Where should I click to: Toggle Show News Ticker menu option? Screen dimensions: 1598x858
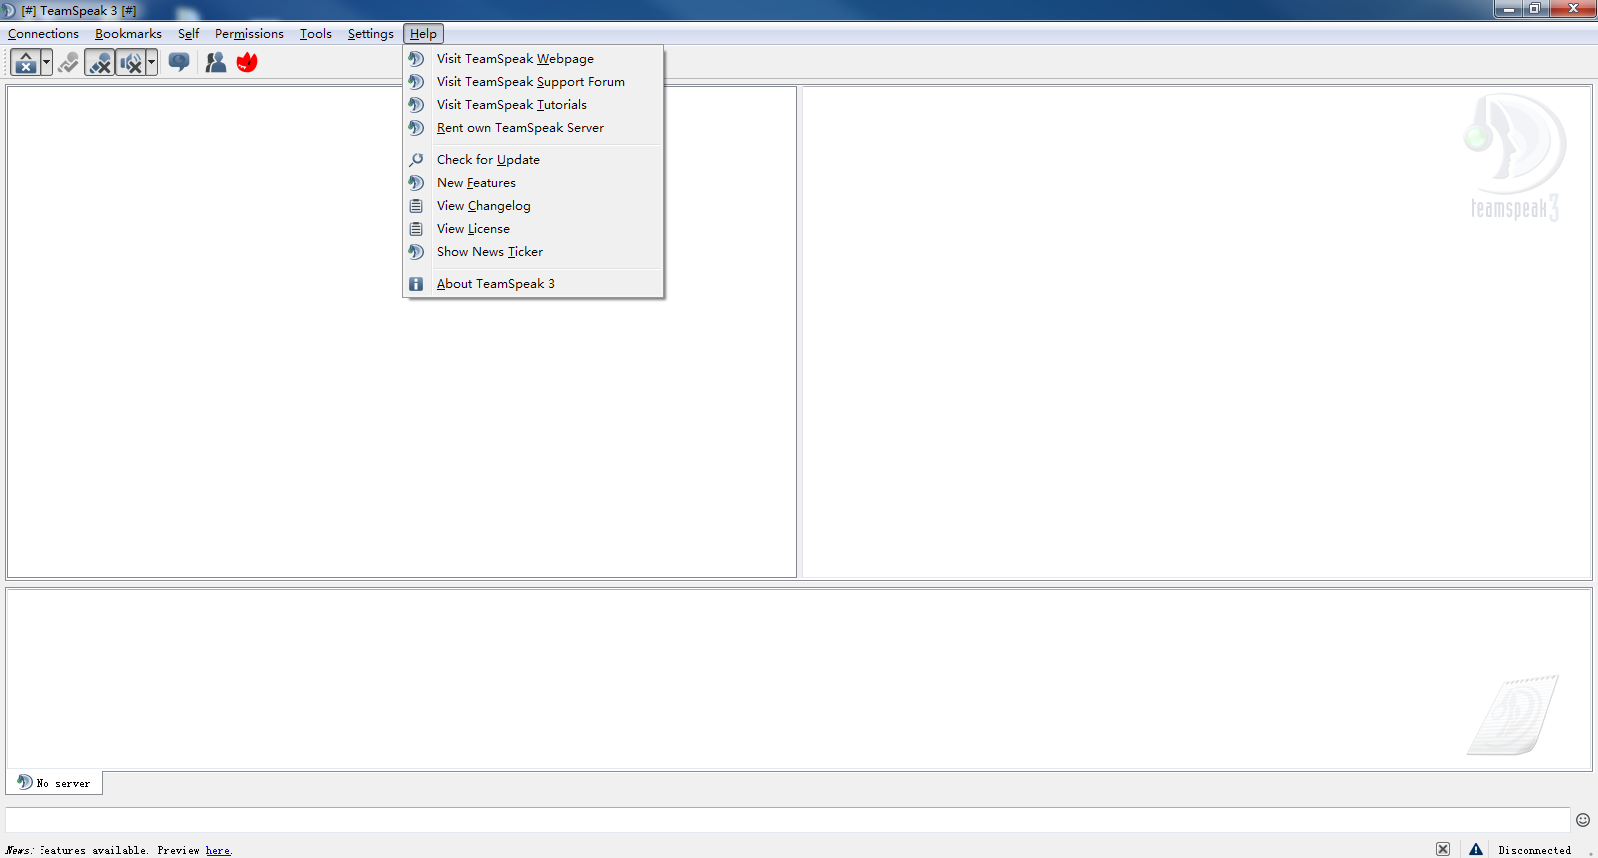pyautogui.click(x=489, y=252)
